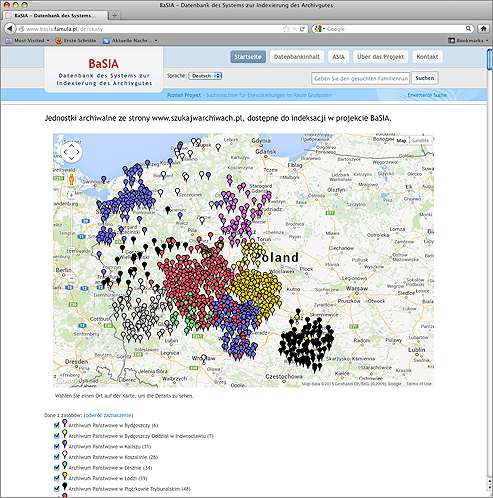Focus the family name search field
The image size is (493, 498).
click(x=360, y=78)
